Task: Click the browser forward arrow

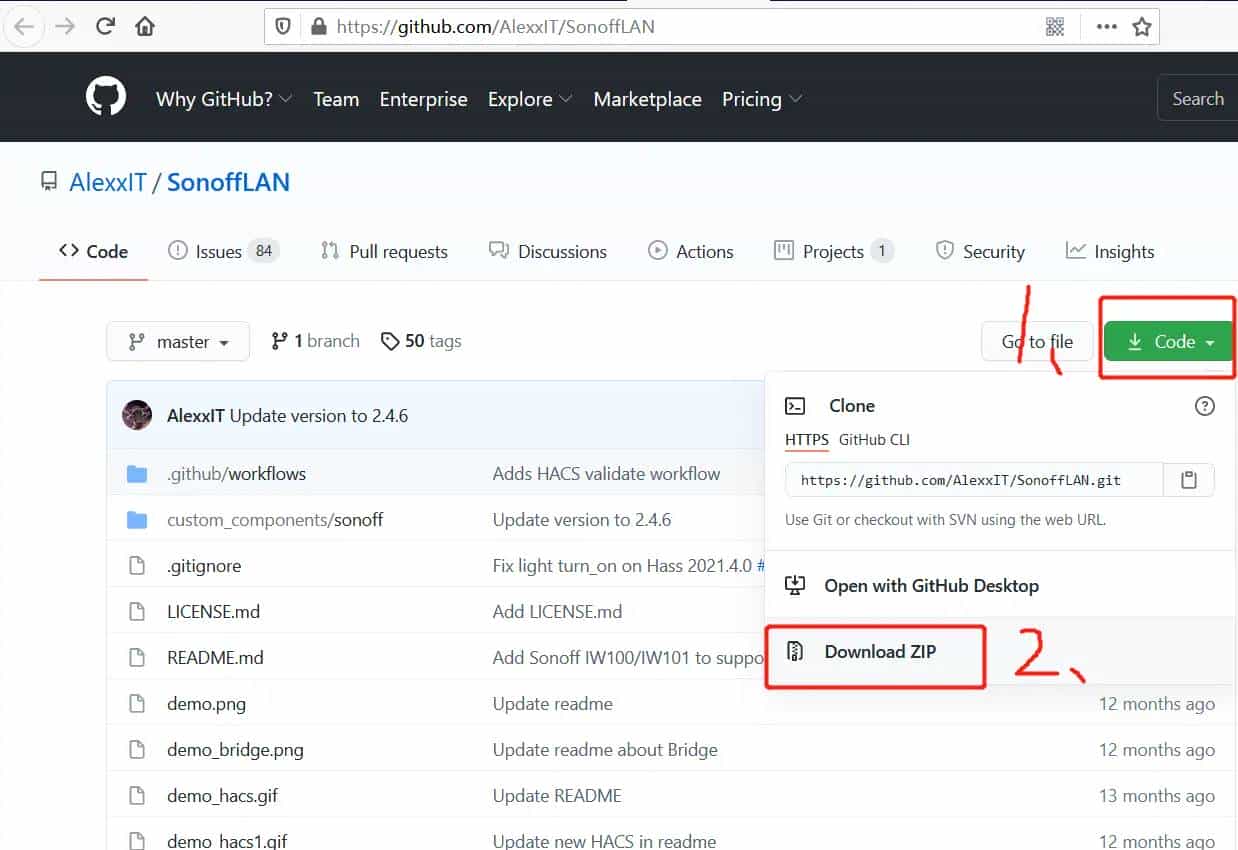Action: pos(65,27)
